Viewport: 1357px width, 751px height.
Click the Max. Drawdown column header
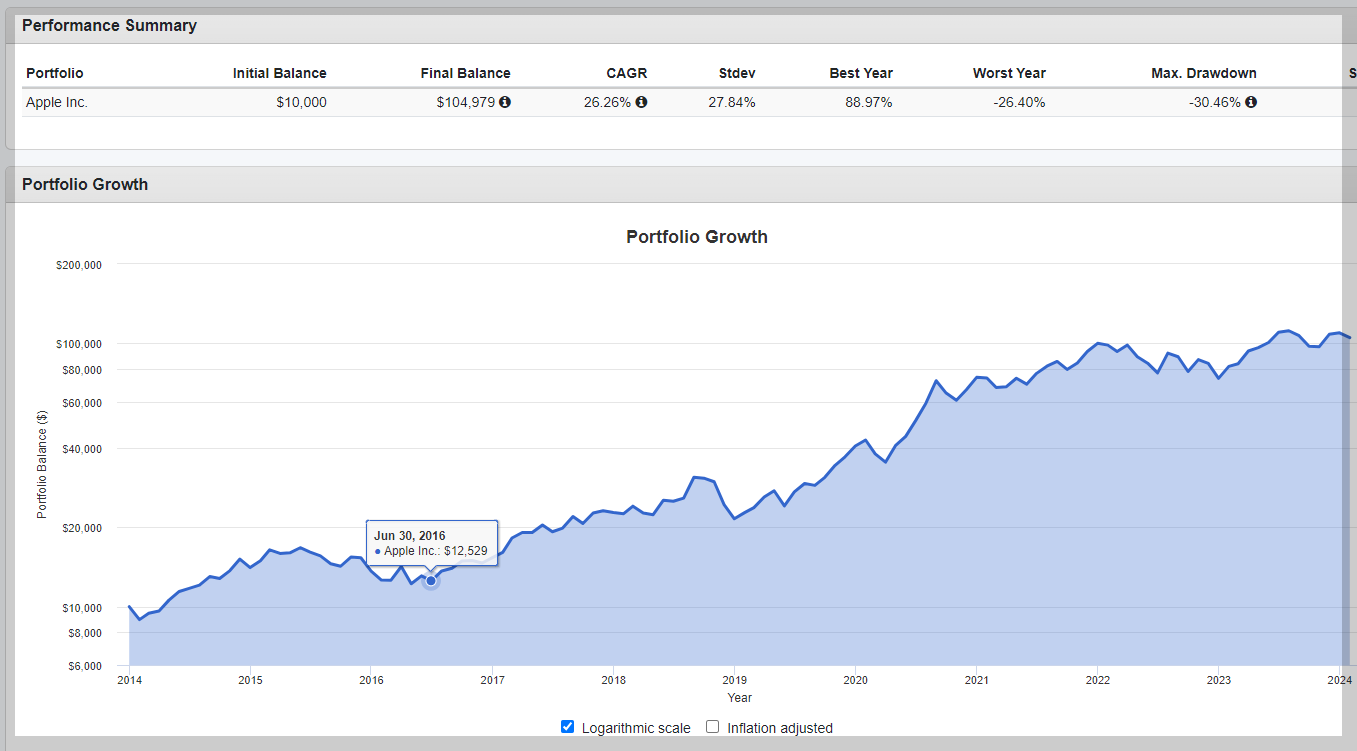pyautogui.click(x=1204, y=73)
